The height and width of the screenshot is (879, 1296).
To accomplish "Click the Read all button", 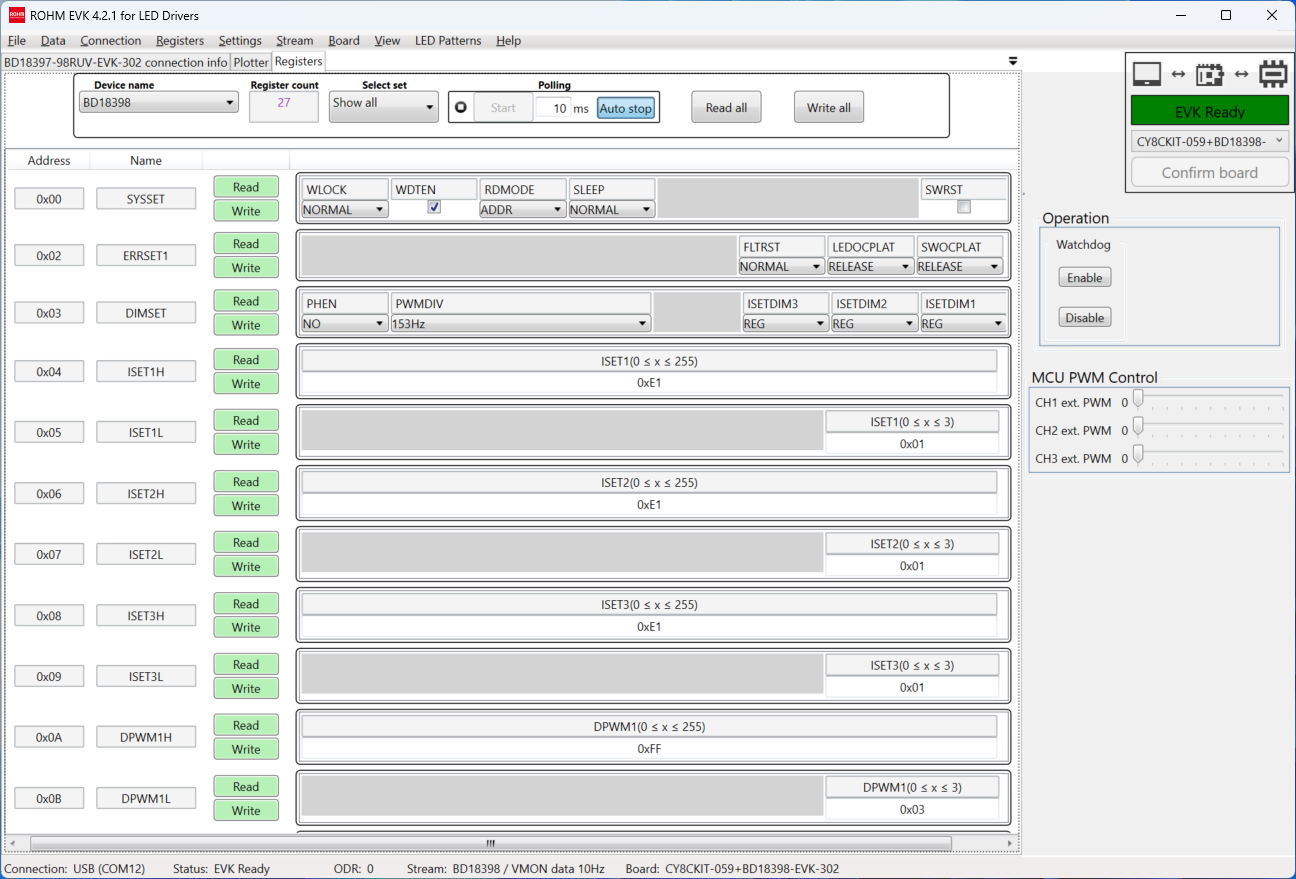I will click(726, 108).
